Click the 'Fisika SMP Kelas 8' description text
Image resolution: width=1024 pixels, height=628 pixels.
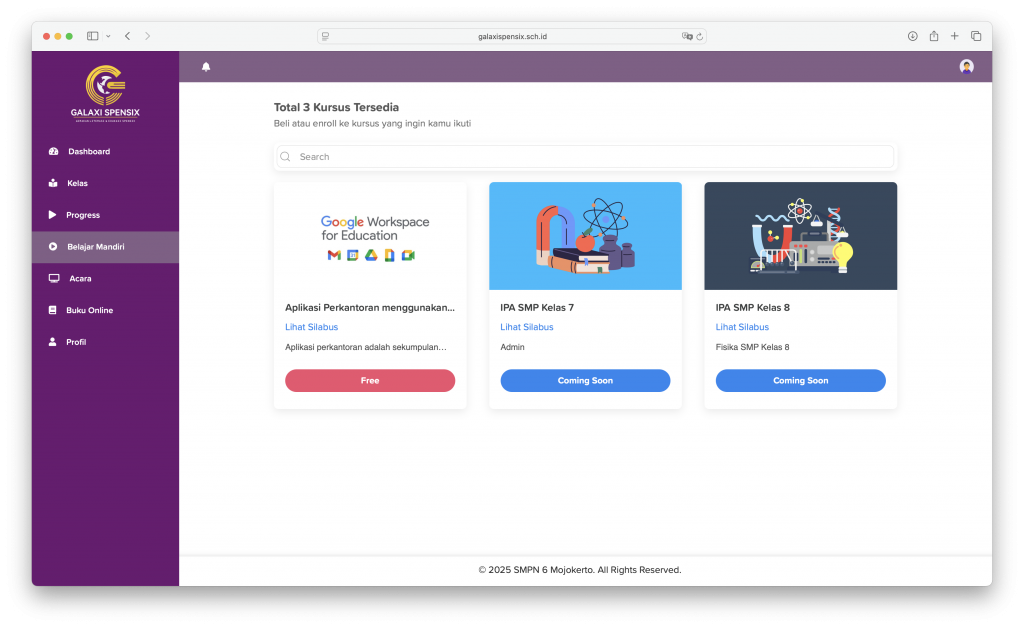(x=752, y=347)
